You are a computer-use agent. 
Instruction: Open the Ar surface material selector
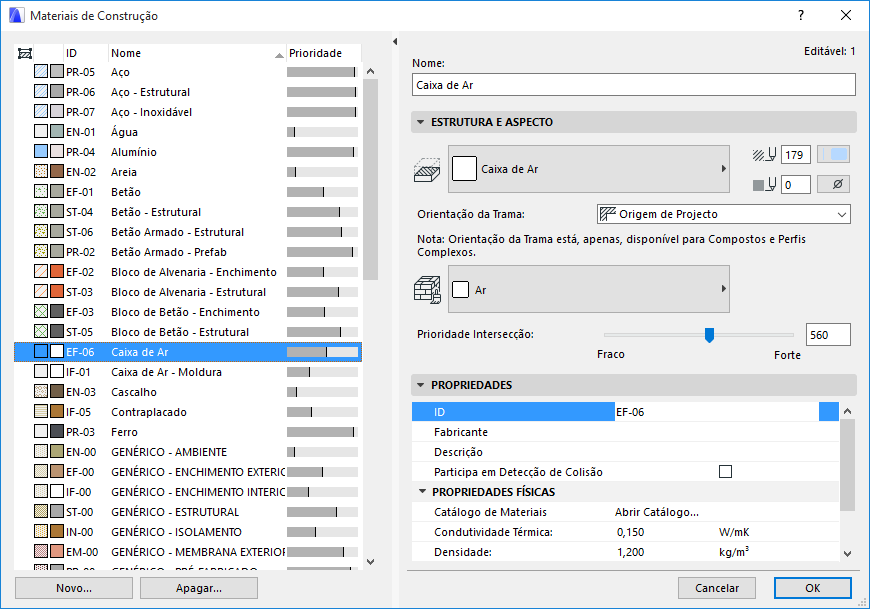[589, 289]
